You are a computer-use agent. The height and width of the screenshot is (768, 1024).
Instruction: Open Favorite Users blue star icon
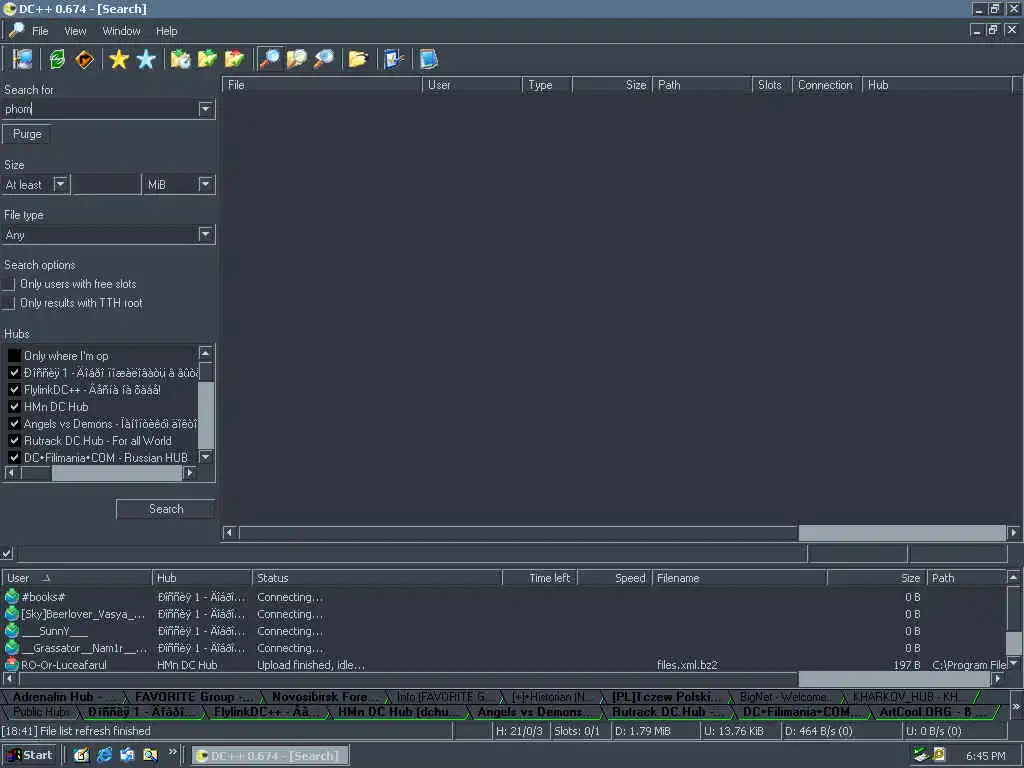coord(146,59)
